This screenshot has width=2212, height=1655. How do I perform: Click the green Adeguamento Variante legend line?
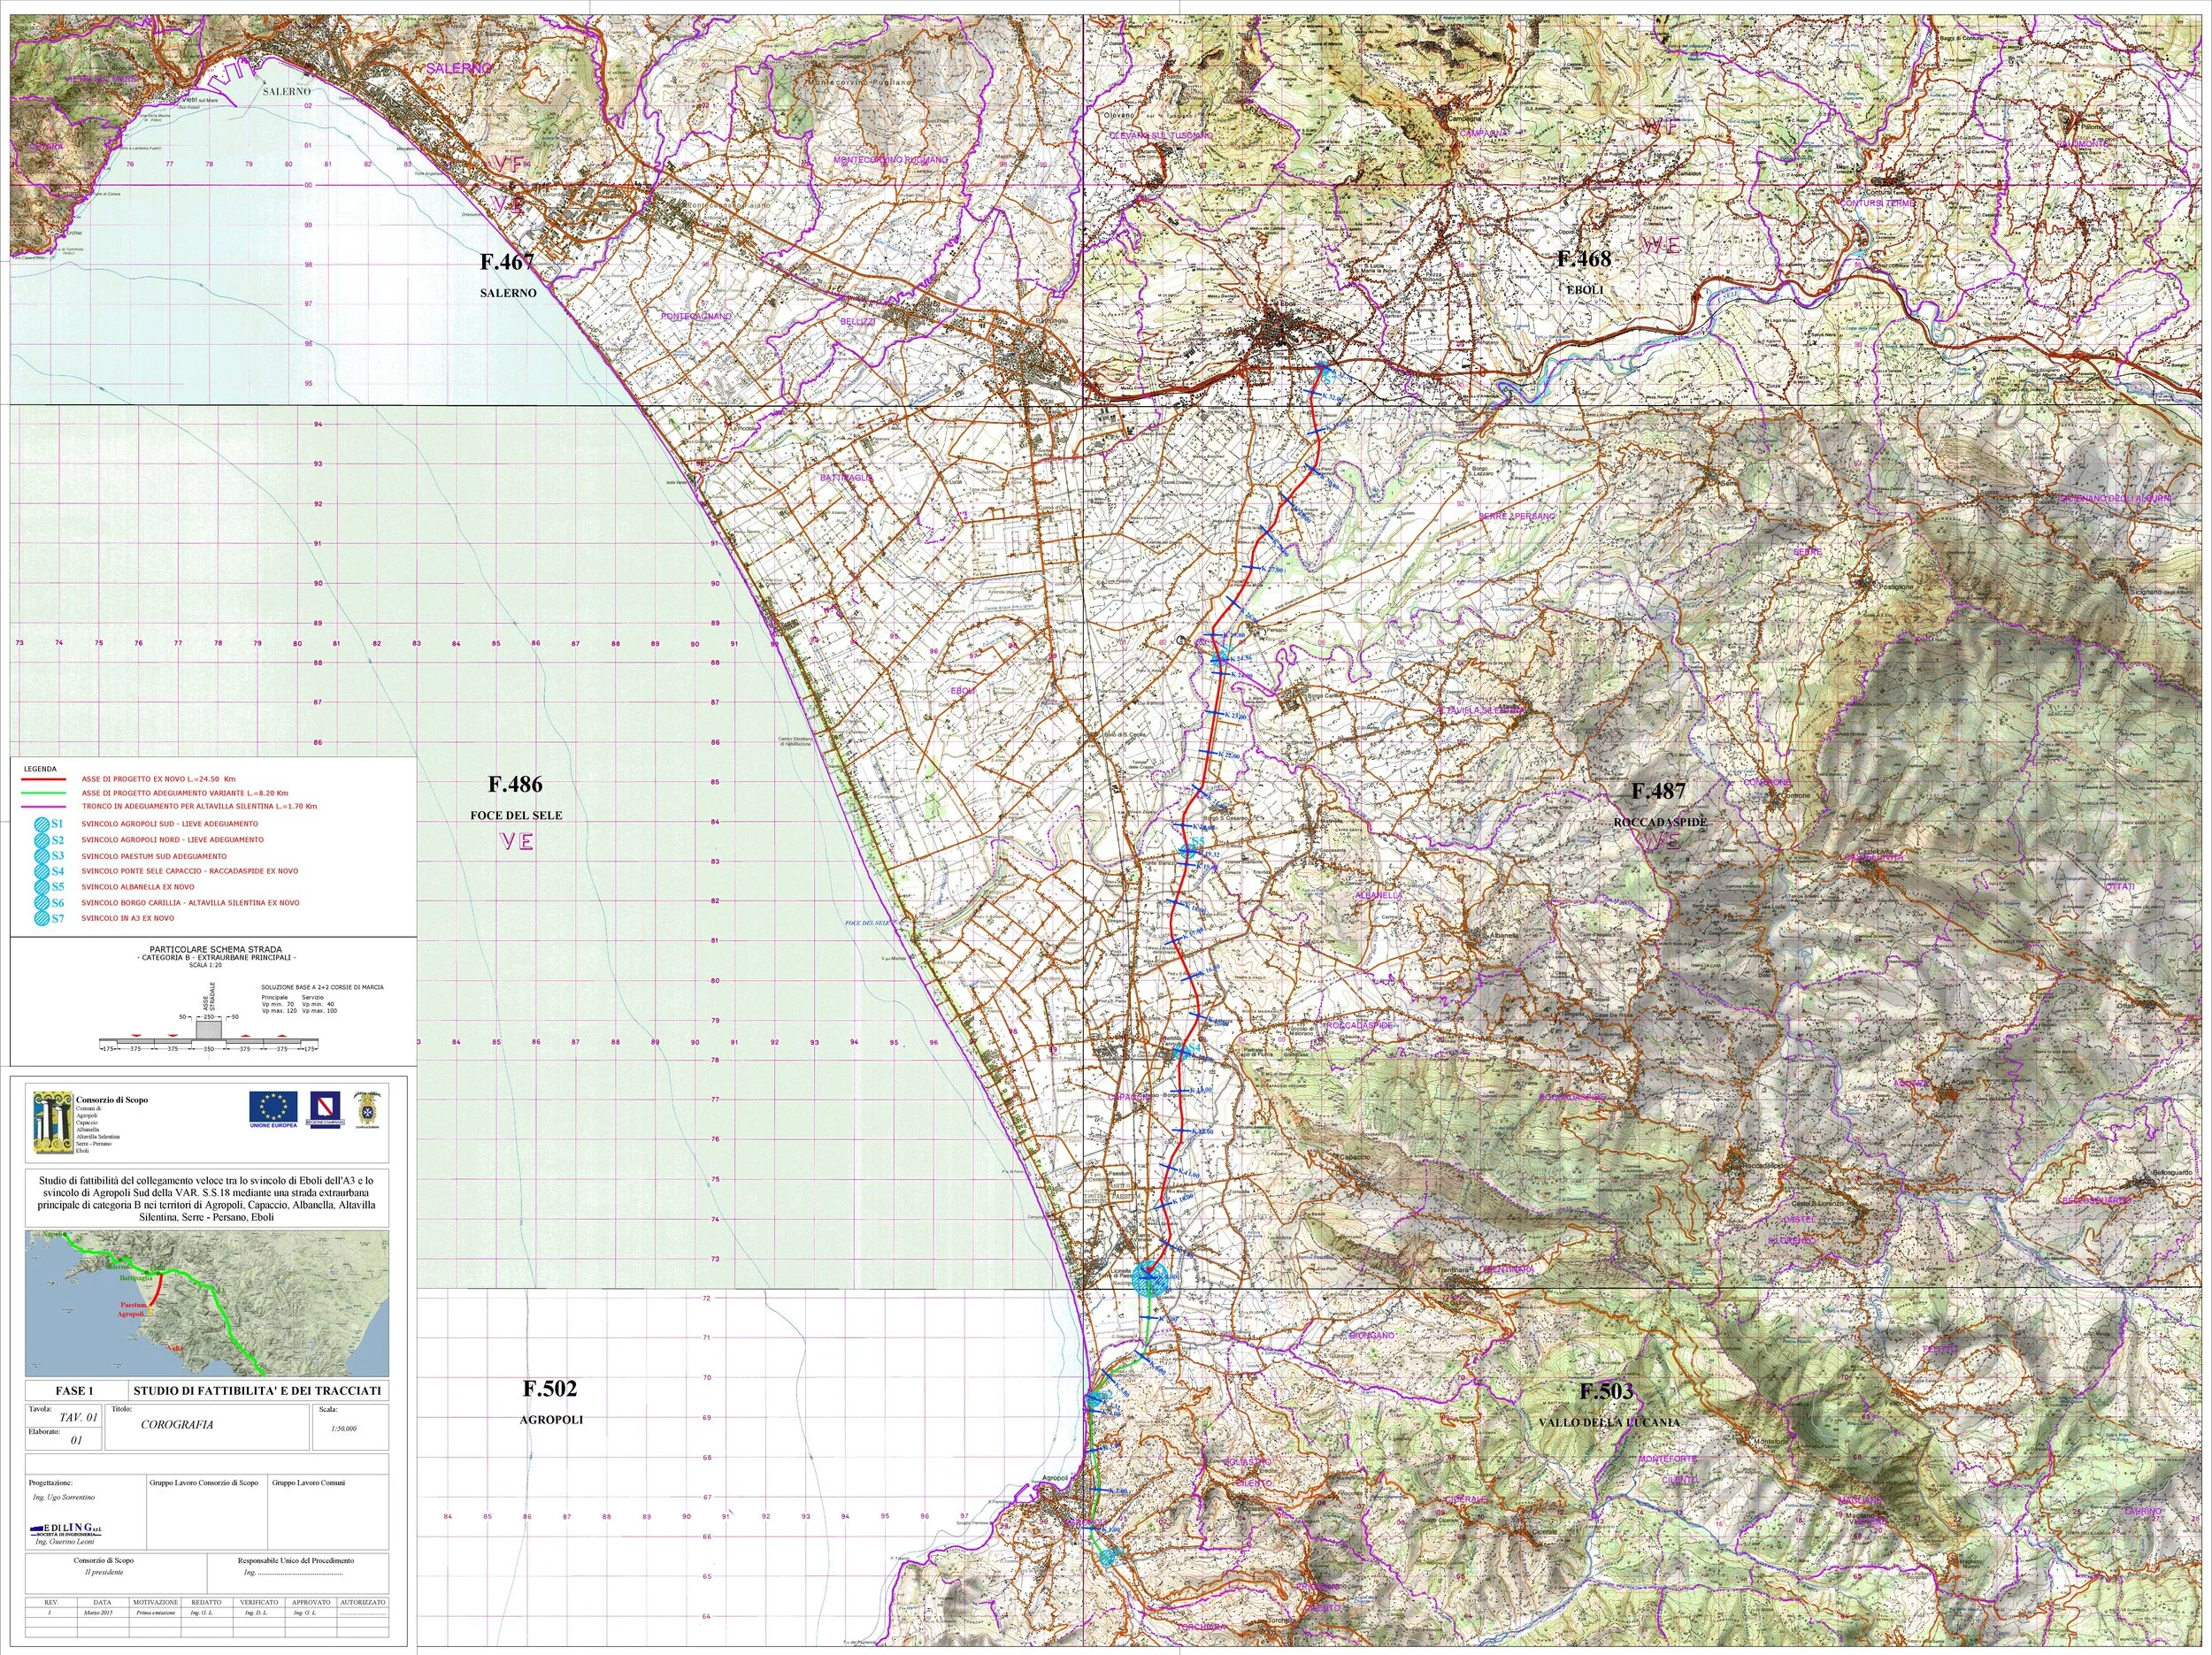43,792
